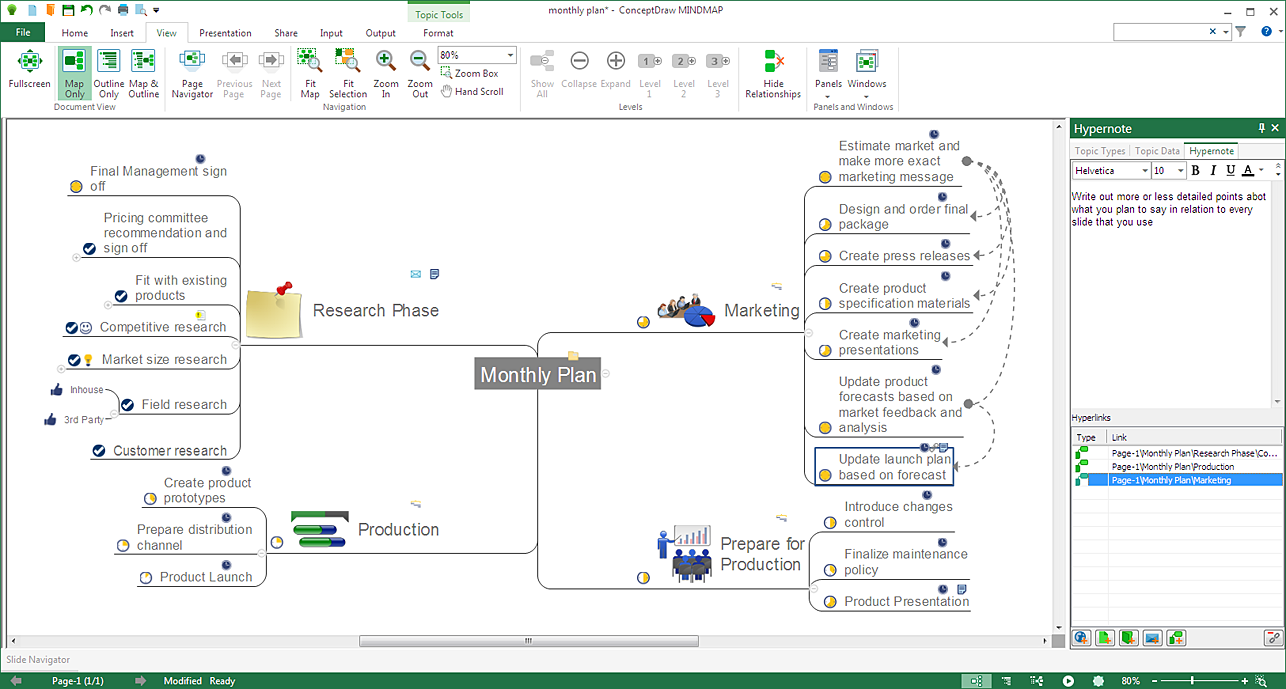
Task: Toggle checkmark on Competitive research topic
Action: 71,328
